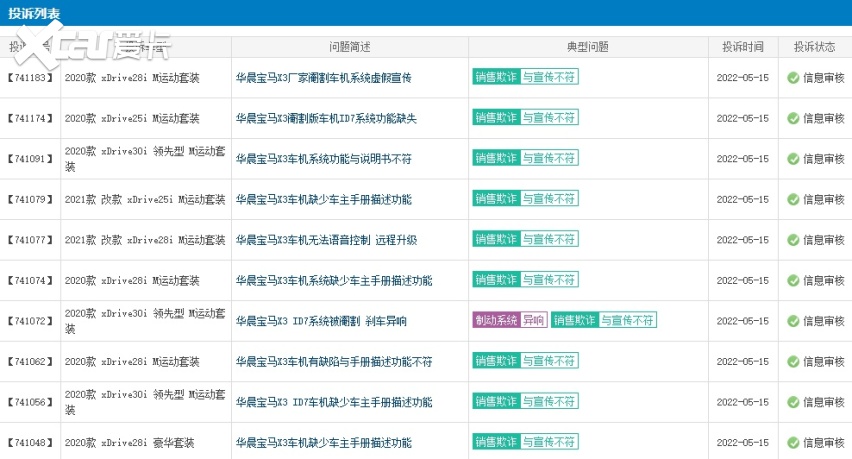The width and height of the screenshot is (852, 459).
Task: Click the 投诉状态 column header
Action: [x=814, y=47]
